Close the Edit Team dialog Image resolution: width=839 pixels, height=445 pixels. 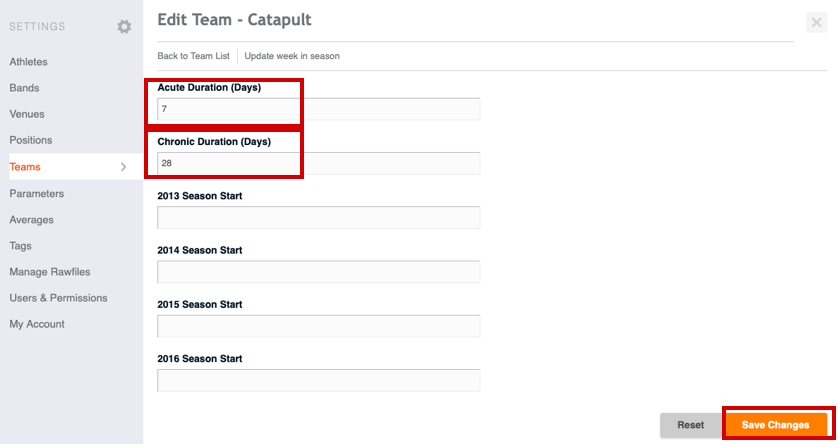(816, 22)
